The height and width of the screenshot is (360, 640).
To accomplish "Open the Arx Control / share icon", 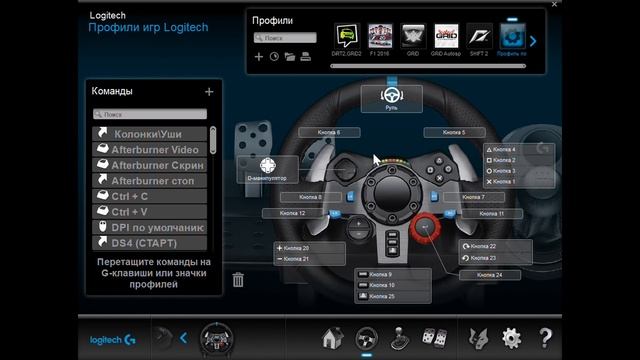I will [x=478, y=339].
